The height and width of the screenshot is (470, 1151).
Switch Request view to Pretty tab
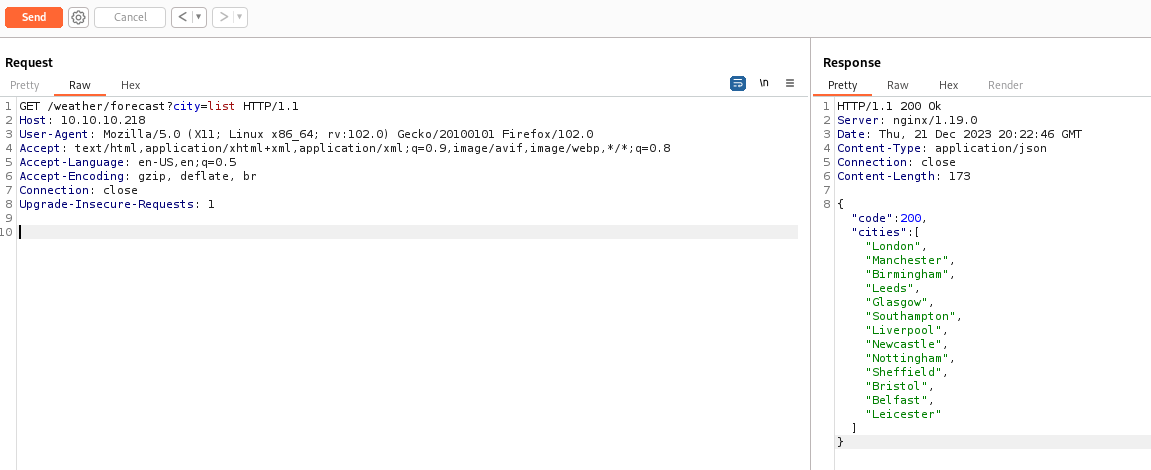[x=25, y=86]
